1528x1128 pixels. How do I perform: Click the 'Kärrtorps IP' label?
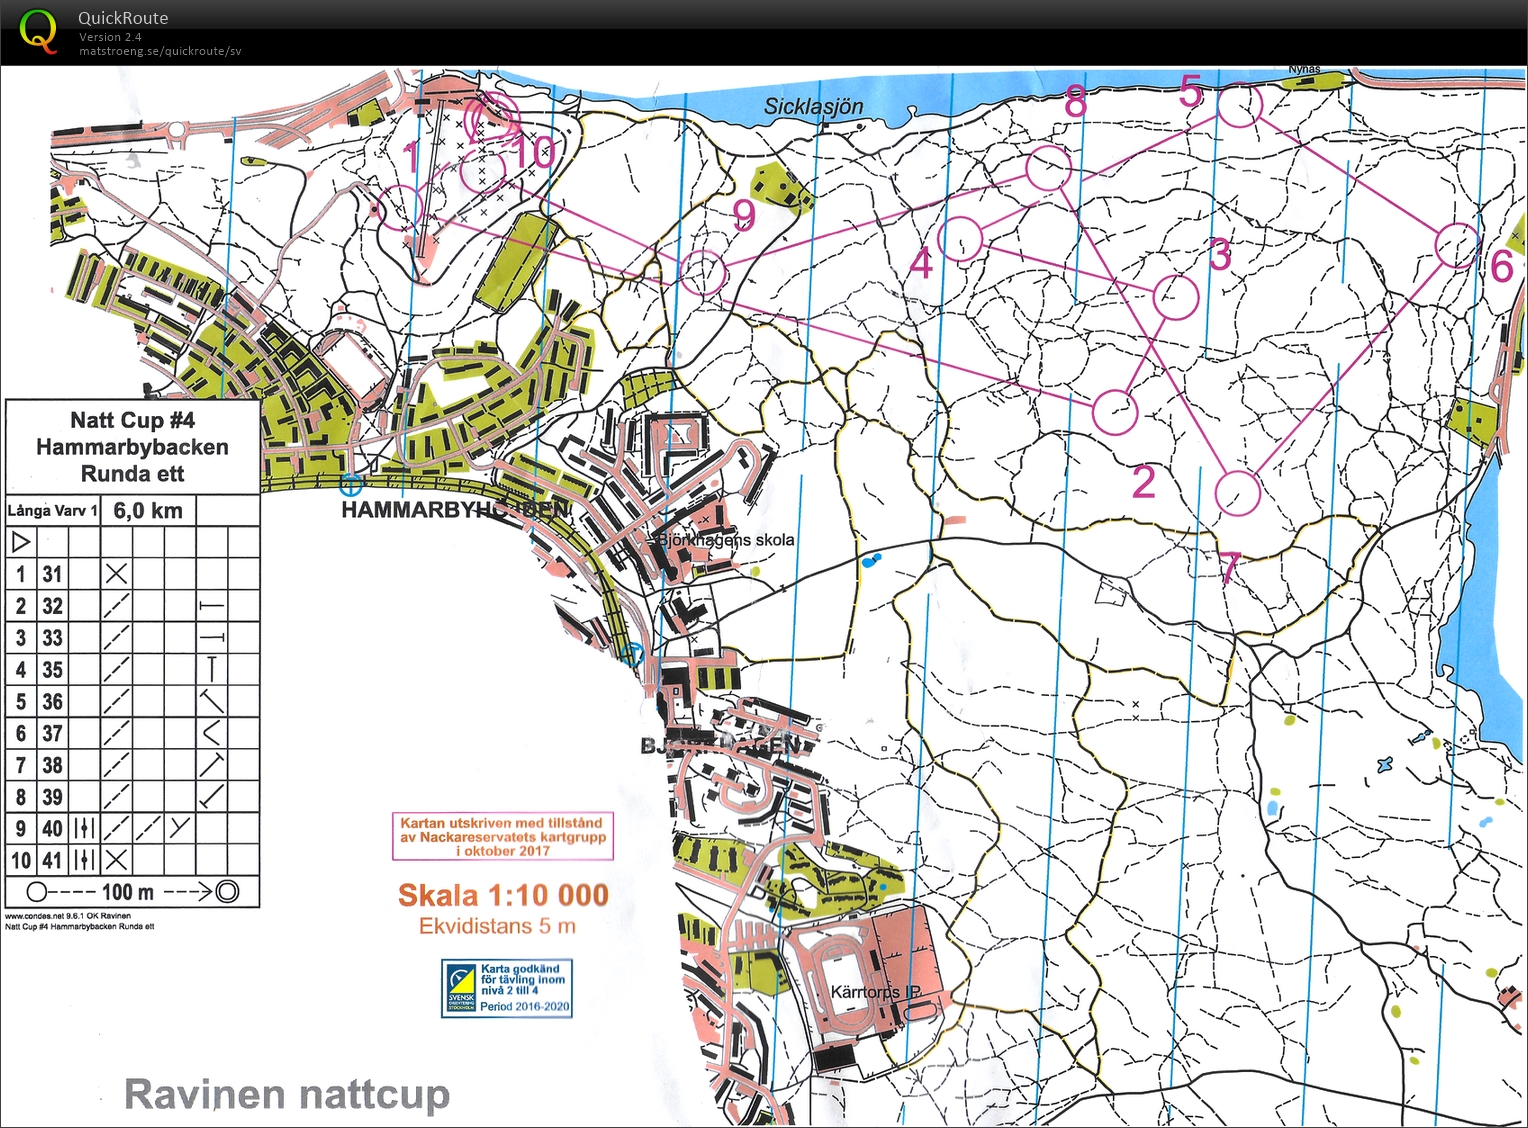[x=876, y=992]
